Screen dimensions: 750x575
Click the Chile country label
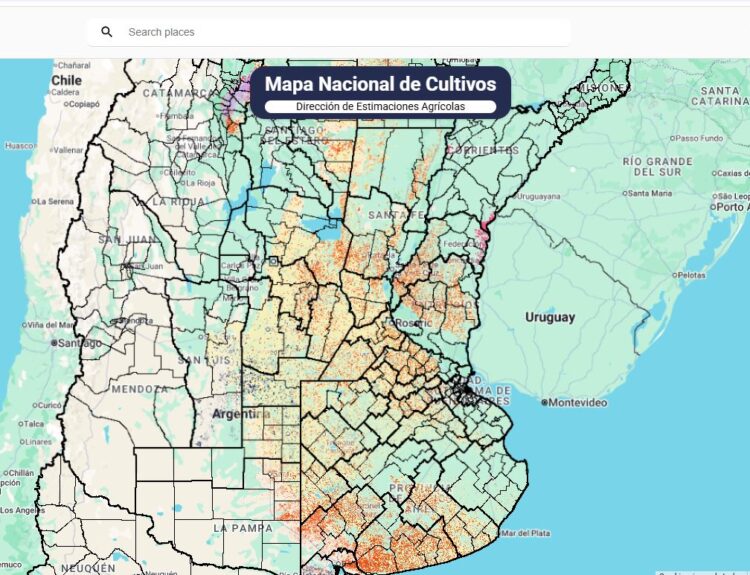click(65, 79)
